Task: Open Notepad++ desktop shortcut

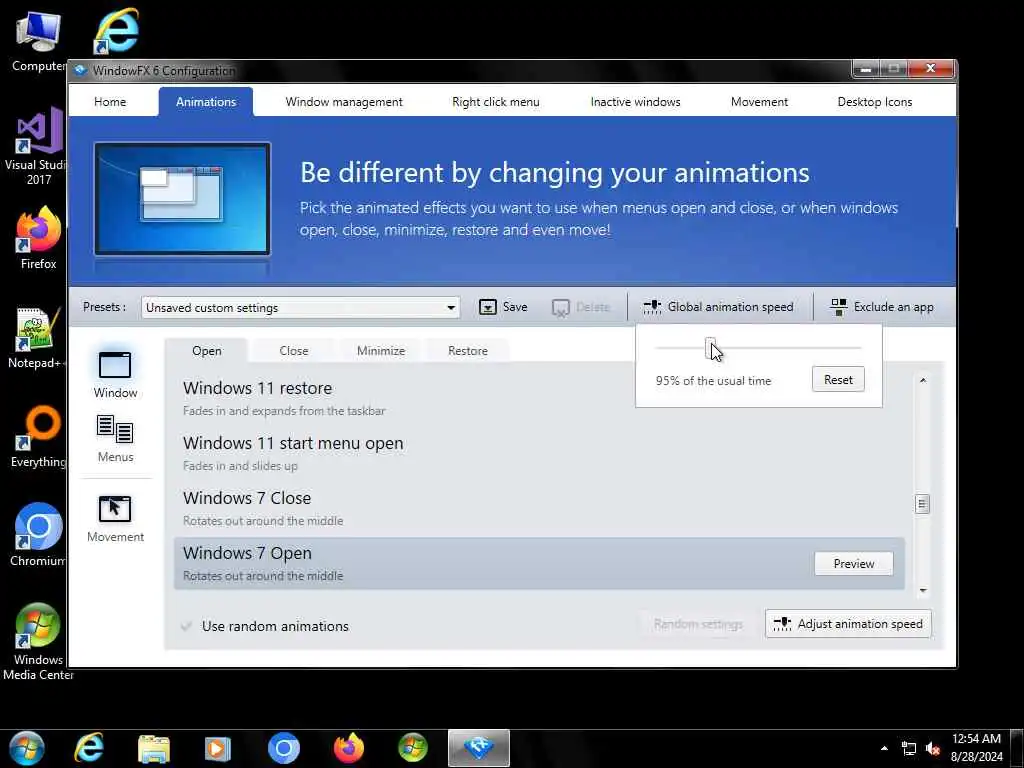Action: click(x=37, y=338)
